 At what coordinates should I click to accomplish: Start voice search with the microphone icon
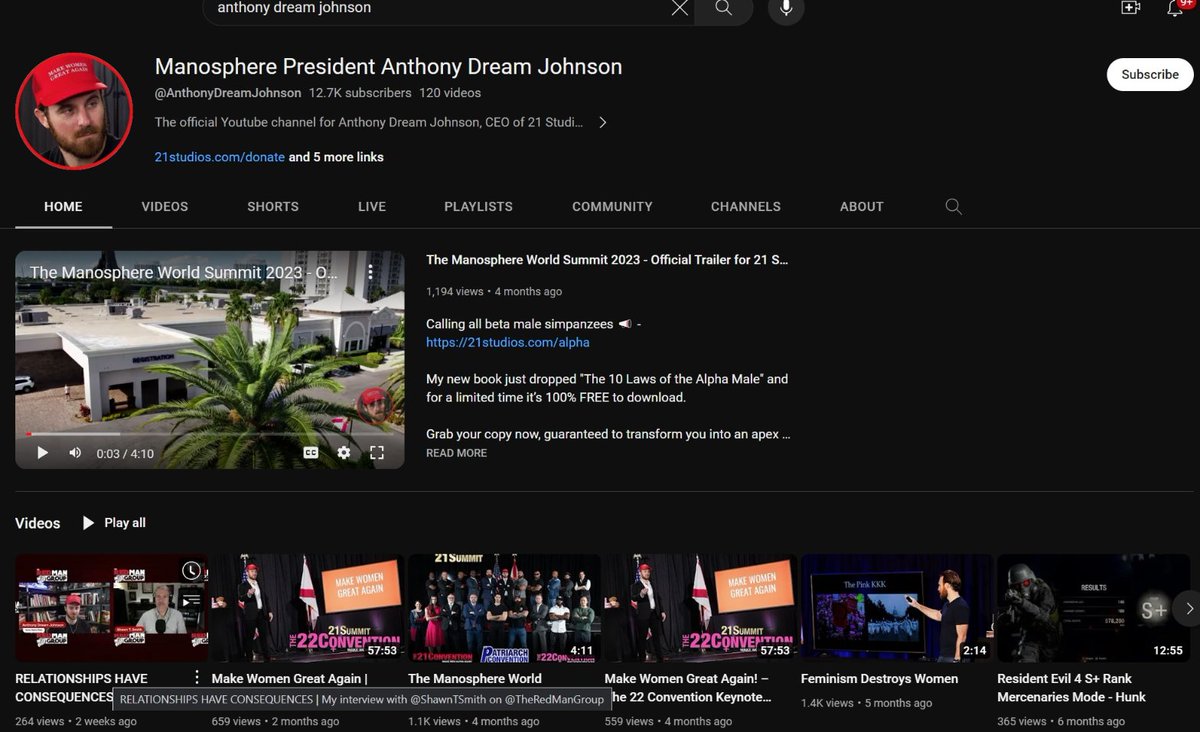pos(786,8)
